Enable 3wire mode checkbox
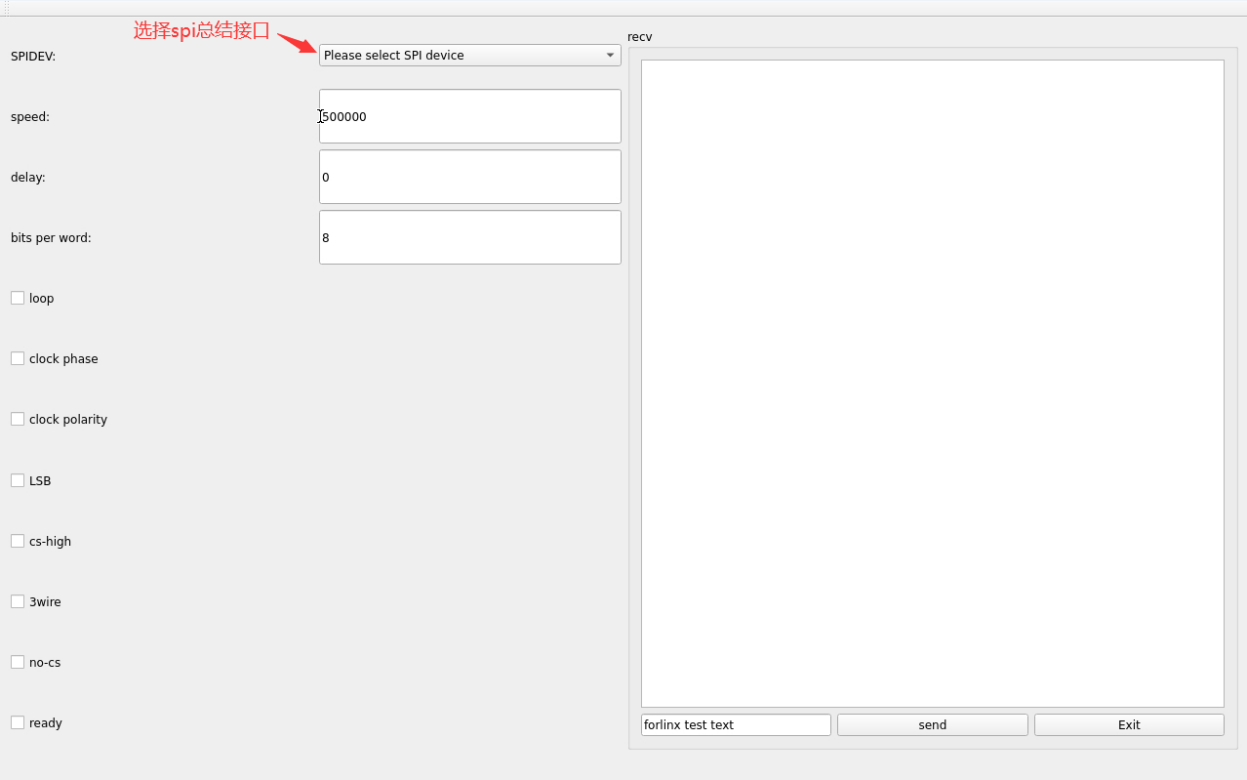The width and height of the screenshot is (1247, 780). (18, 601)
